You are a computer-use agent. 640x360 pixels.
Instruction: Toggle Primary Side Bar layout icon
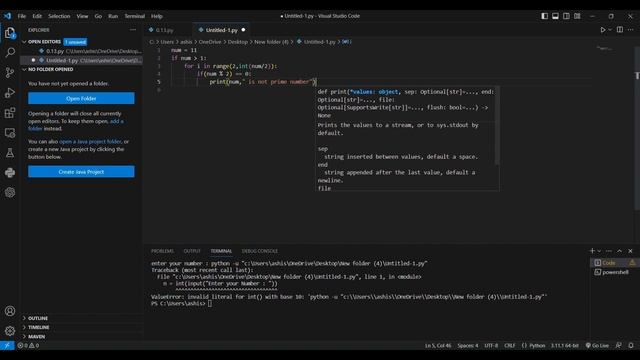pyautogui.click(x=544, y=16)
